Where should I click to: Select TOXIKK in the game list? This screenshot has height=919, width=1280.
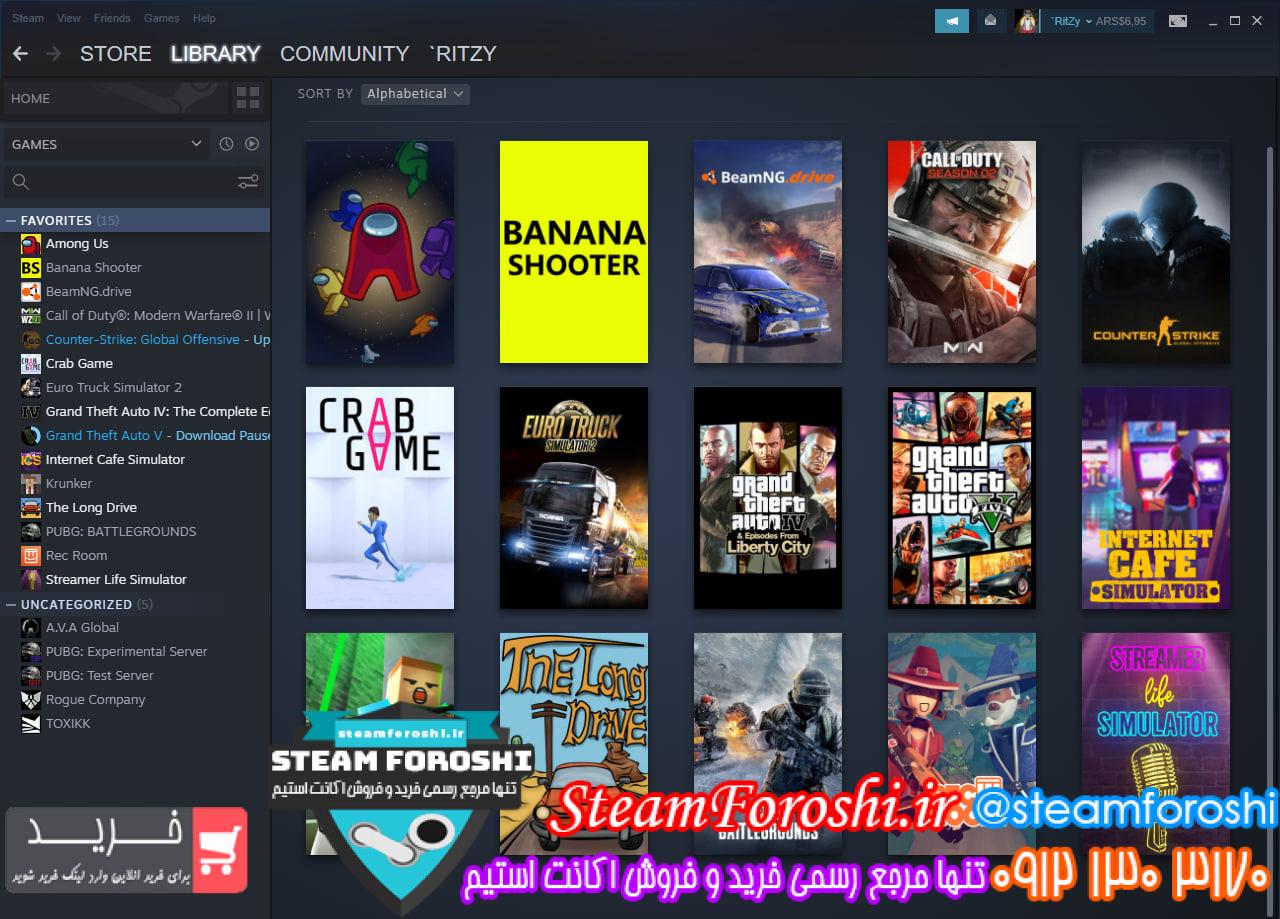point(135,724)
